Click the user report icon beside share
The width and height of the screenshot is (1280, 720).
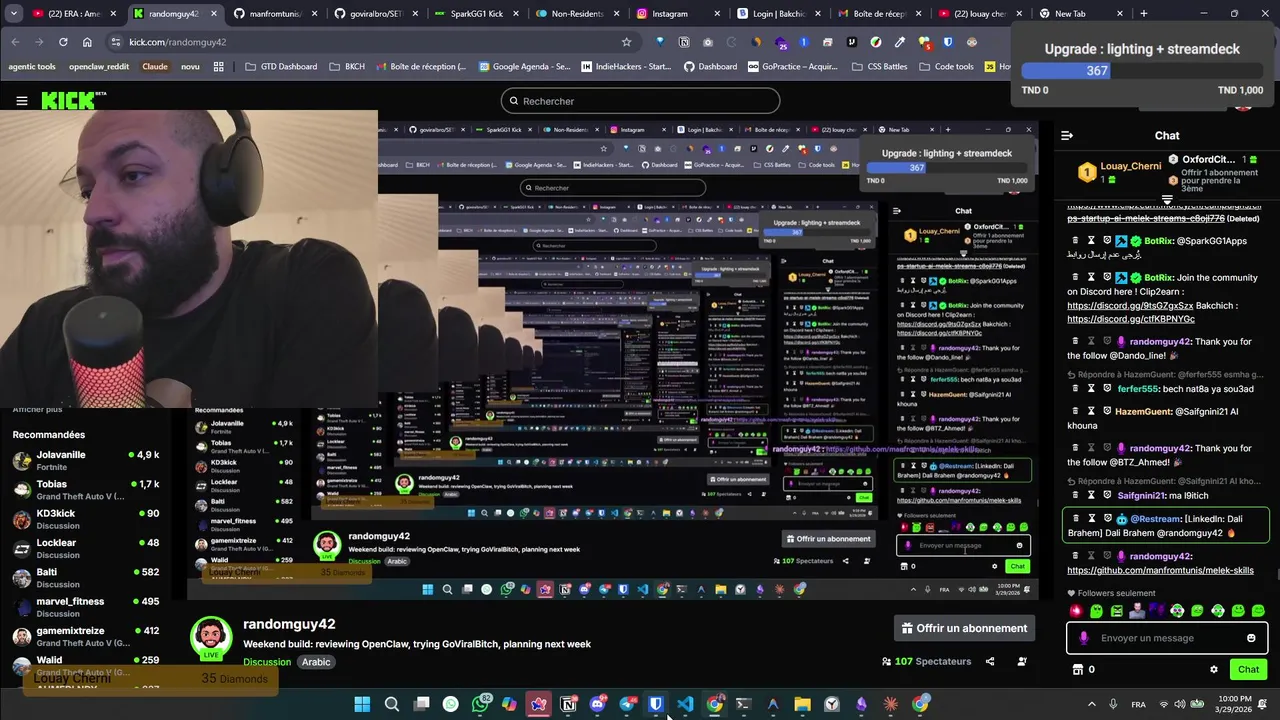click(x=1022, y=661)
